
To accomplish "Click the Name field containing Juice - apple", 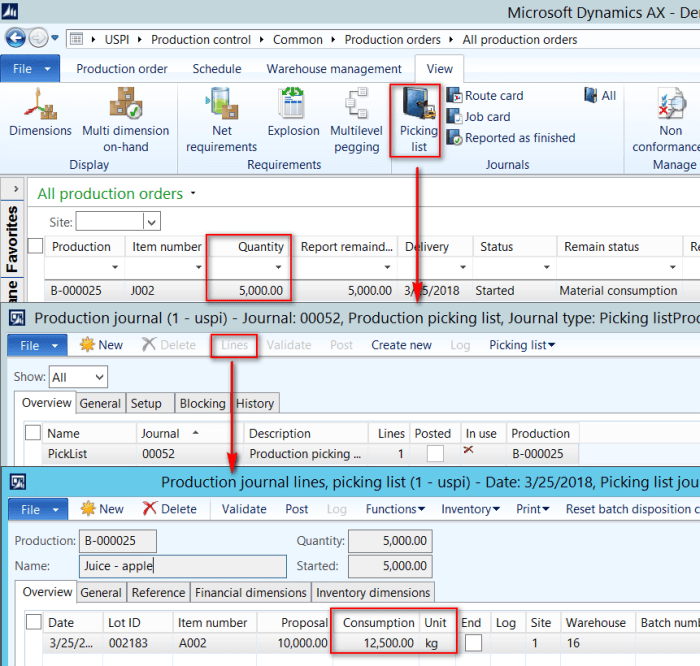I will click(180, 564).
